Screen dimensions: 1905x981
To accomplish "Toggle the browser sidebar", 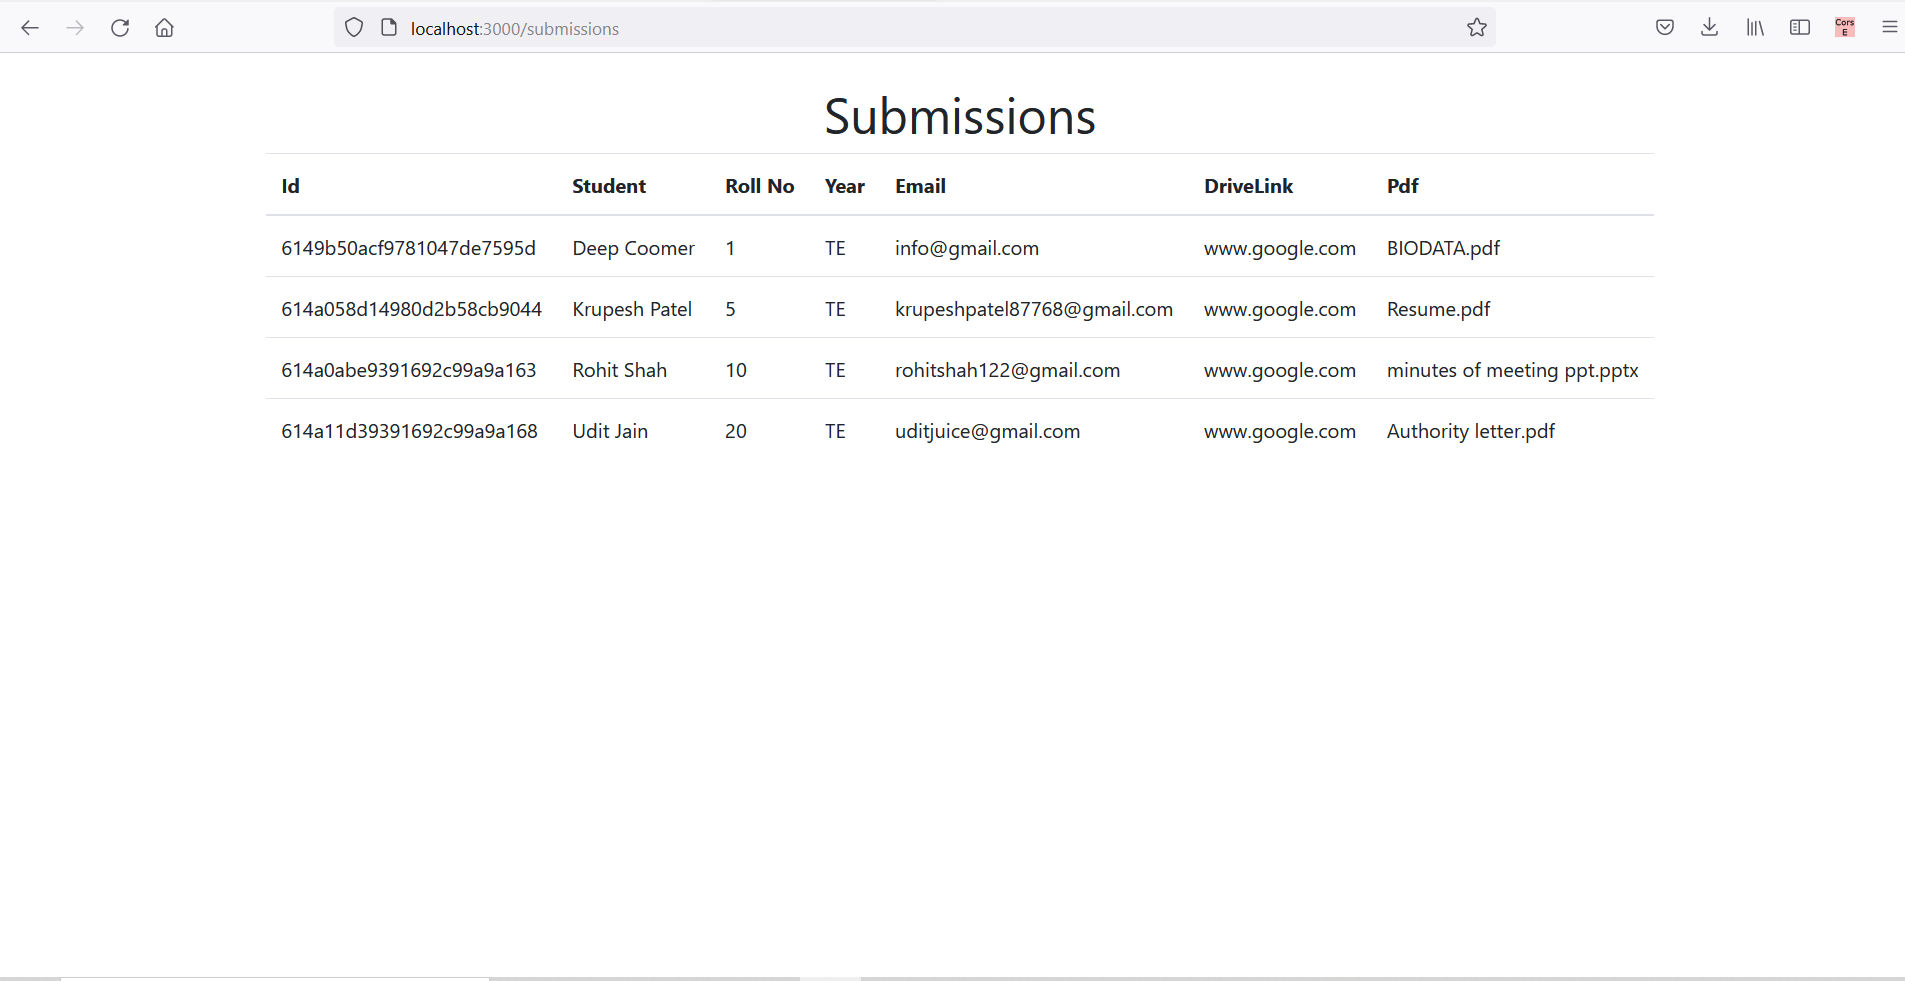I will tap(1799, 27).
